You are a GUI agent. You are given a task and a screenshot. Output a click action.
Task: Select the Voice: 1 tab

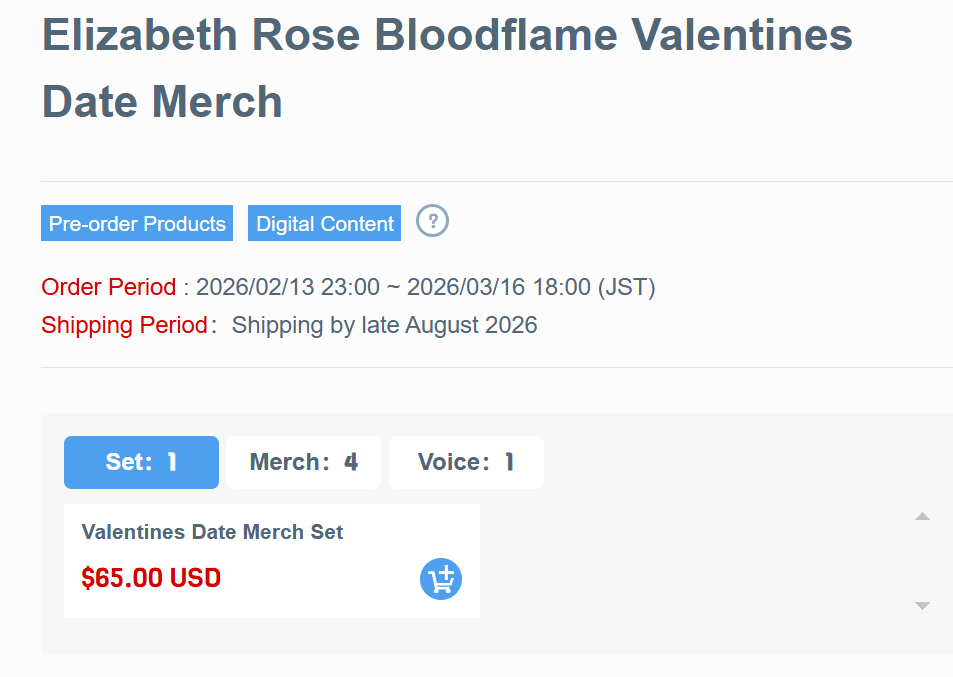466,462
